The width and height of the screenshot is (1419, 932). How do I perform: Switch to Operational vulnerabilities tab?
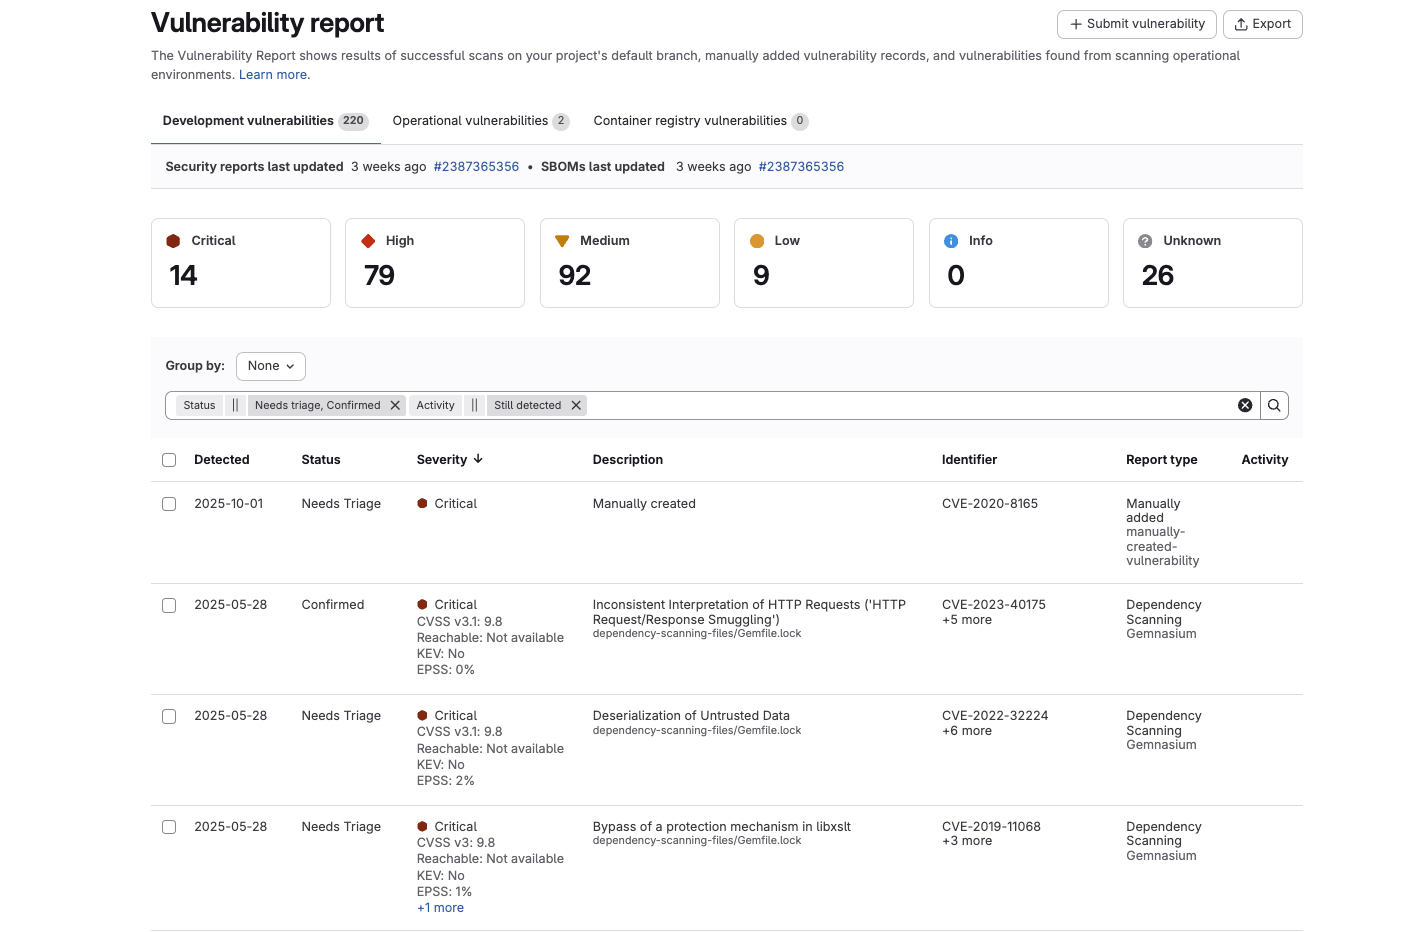coord(480,121)
